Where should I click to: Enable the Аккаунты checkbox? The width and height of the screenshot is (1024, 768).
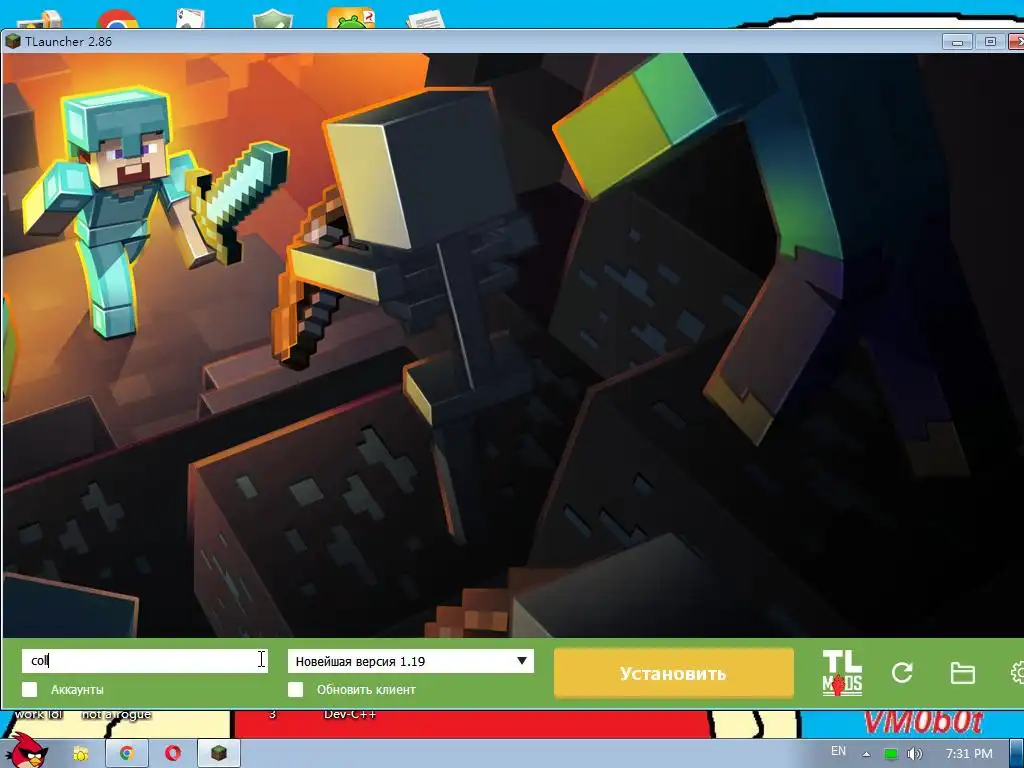[29, 690]
